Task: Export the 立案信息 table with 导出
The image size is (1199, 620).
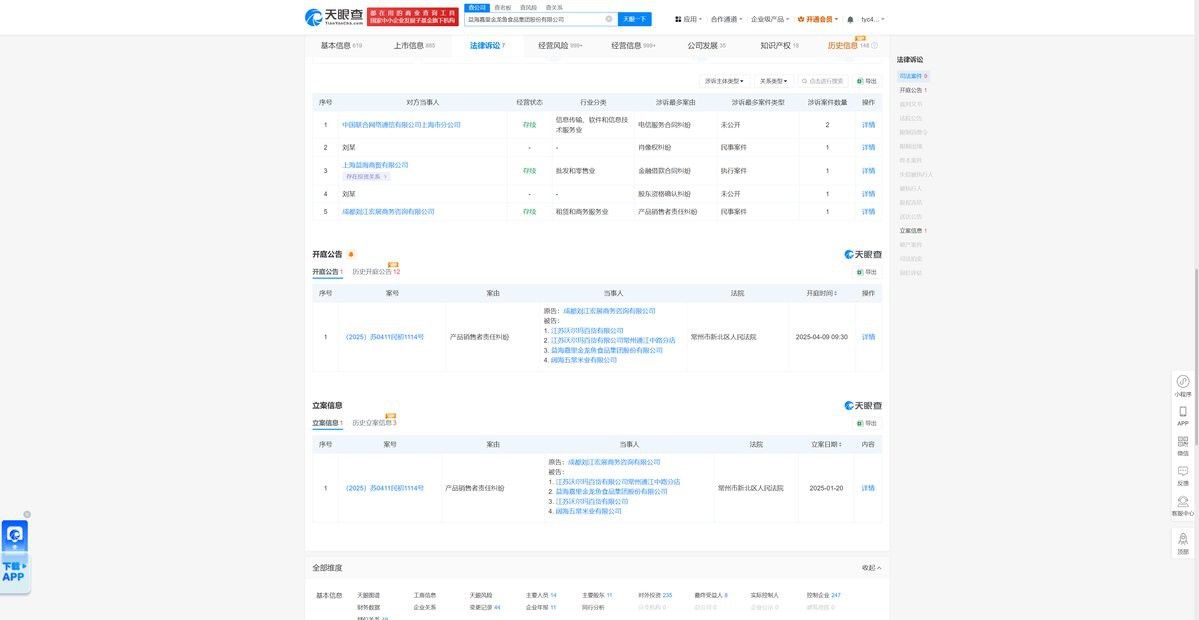Action: 866,424
